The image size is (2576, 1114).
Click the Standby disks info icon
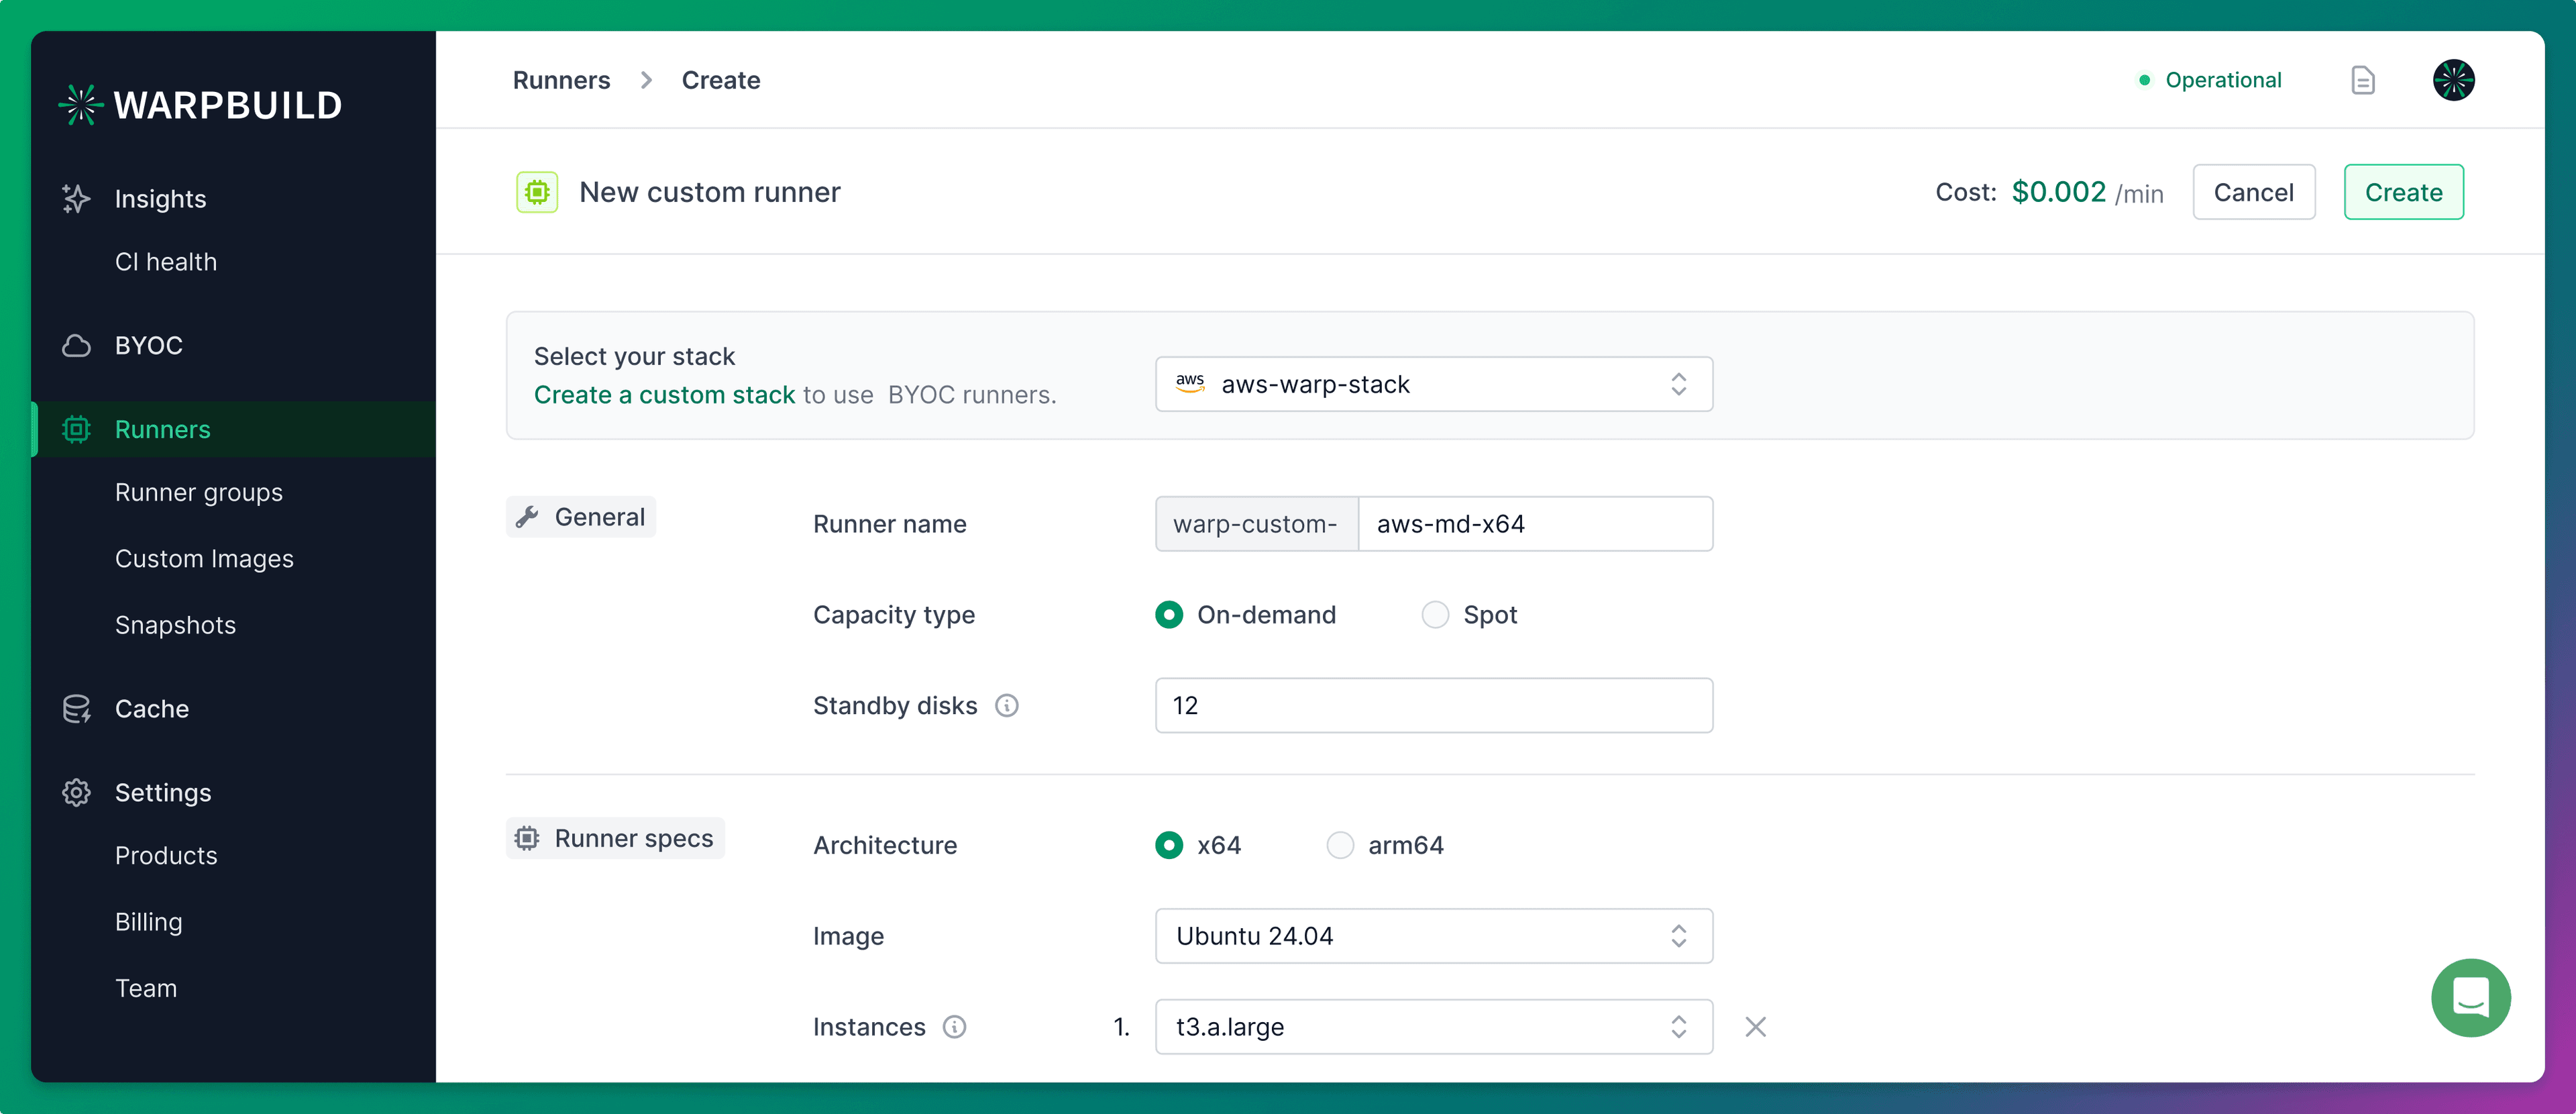(1006, 706)
